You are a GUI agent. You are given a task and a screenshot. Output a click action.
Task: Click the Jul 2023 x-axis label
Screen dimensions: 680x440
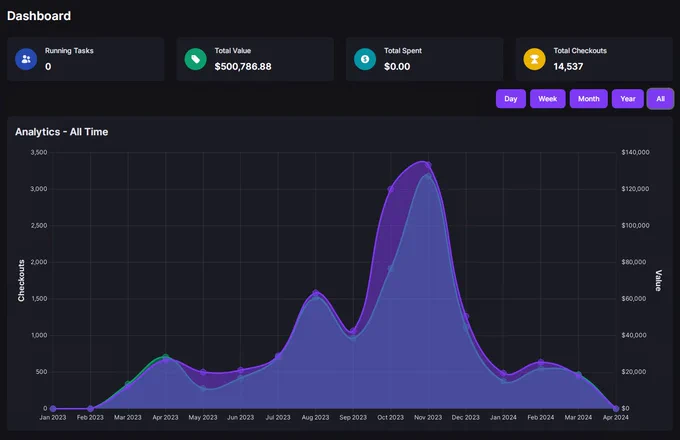click(x=278, y=417)
